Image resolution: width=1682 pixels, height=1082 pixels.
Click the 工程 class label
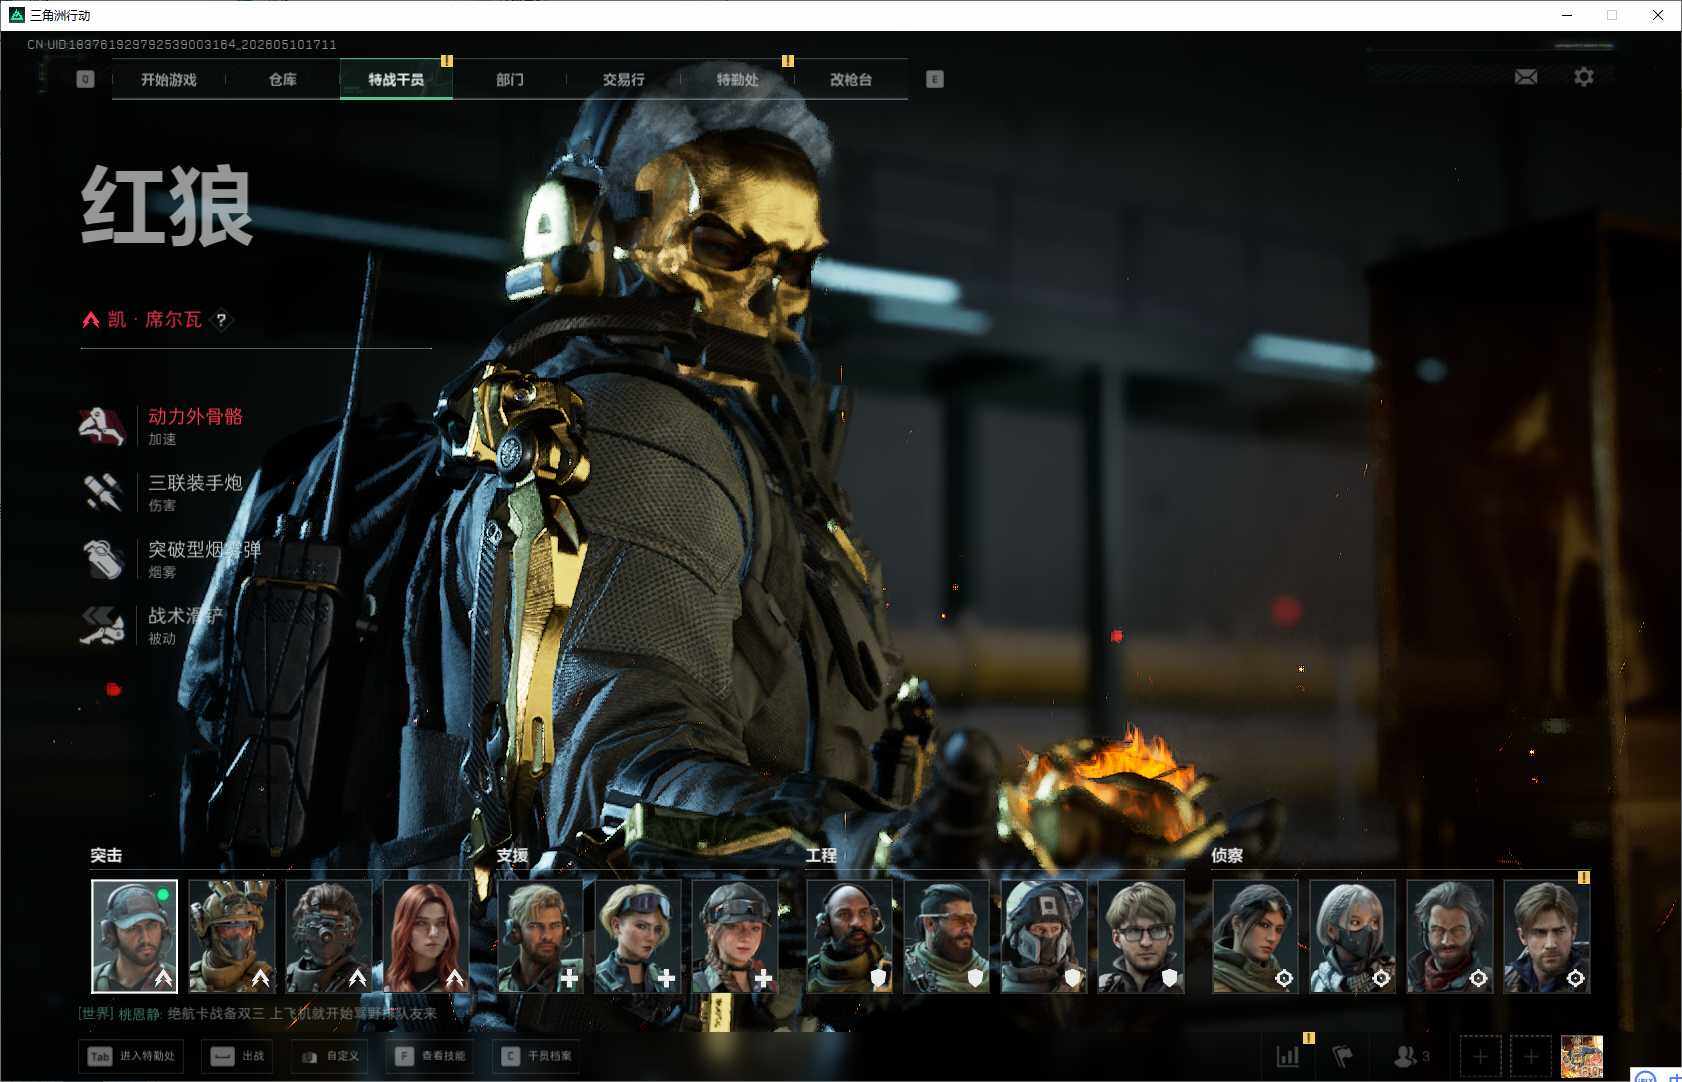821,856
